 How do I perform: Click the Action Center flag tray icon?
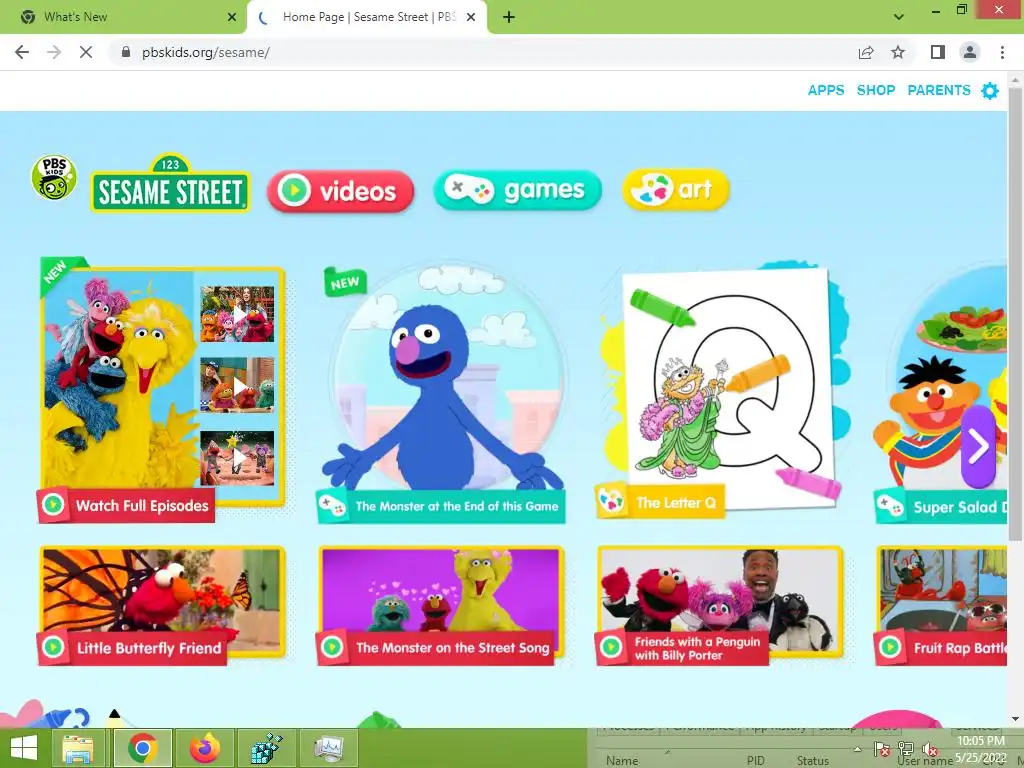coord(882,749)
